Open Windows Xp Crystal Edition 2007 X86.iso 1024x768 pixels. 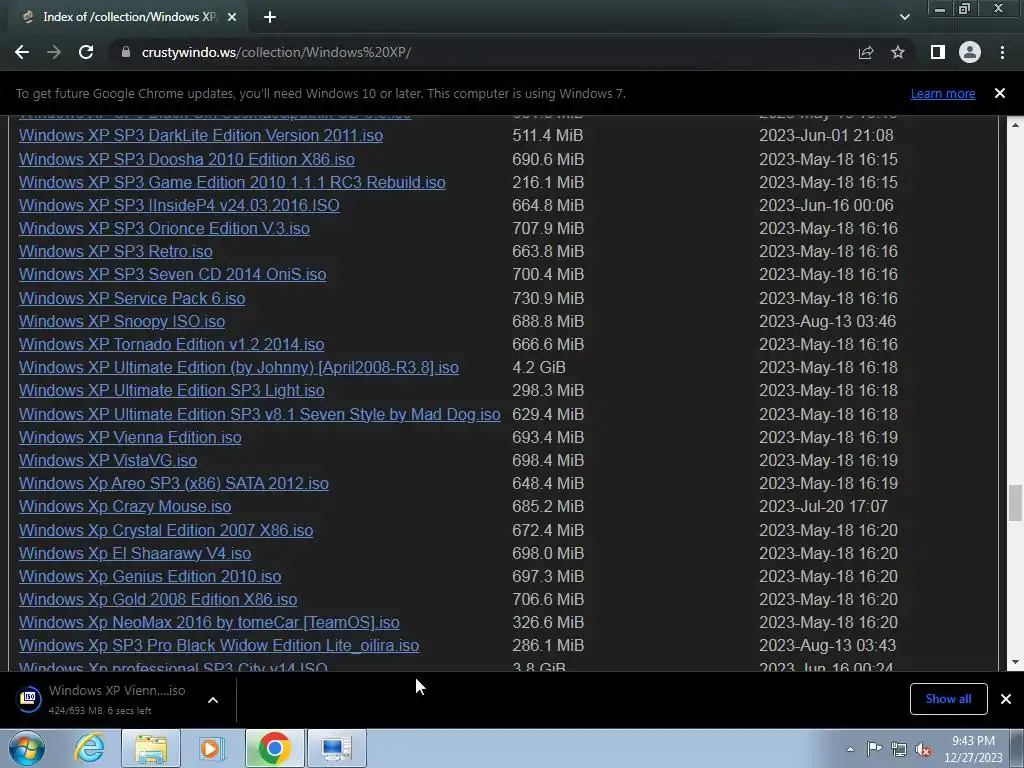[x=166, y=530]
